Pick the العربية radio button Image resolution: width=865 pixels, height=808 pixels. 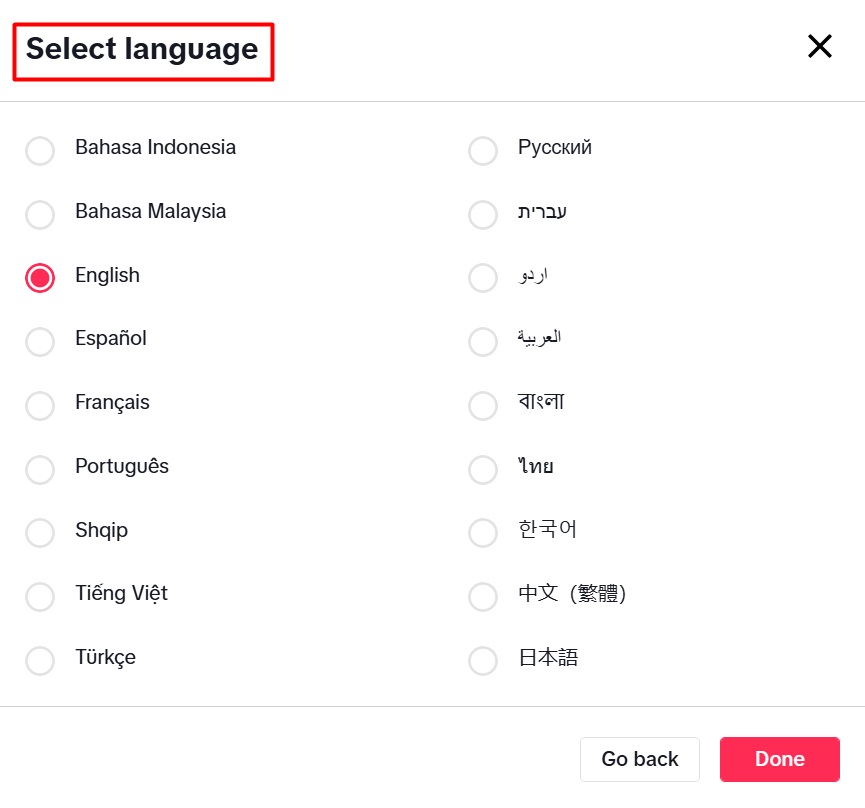pyautogui.click(x=483, y=341)
